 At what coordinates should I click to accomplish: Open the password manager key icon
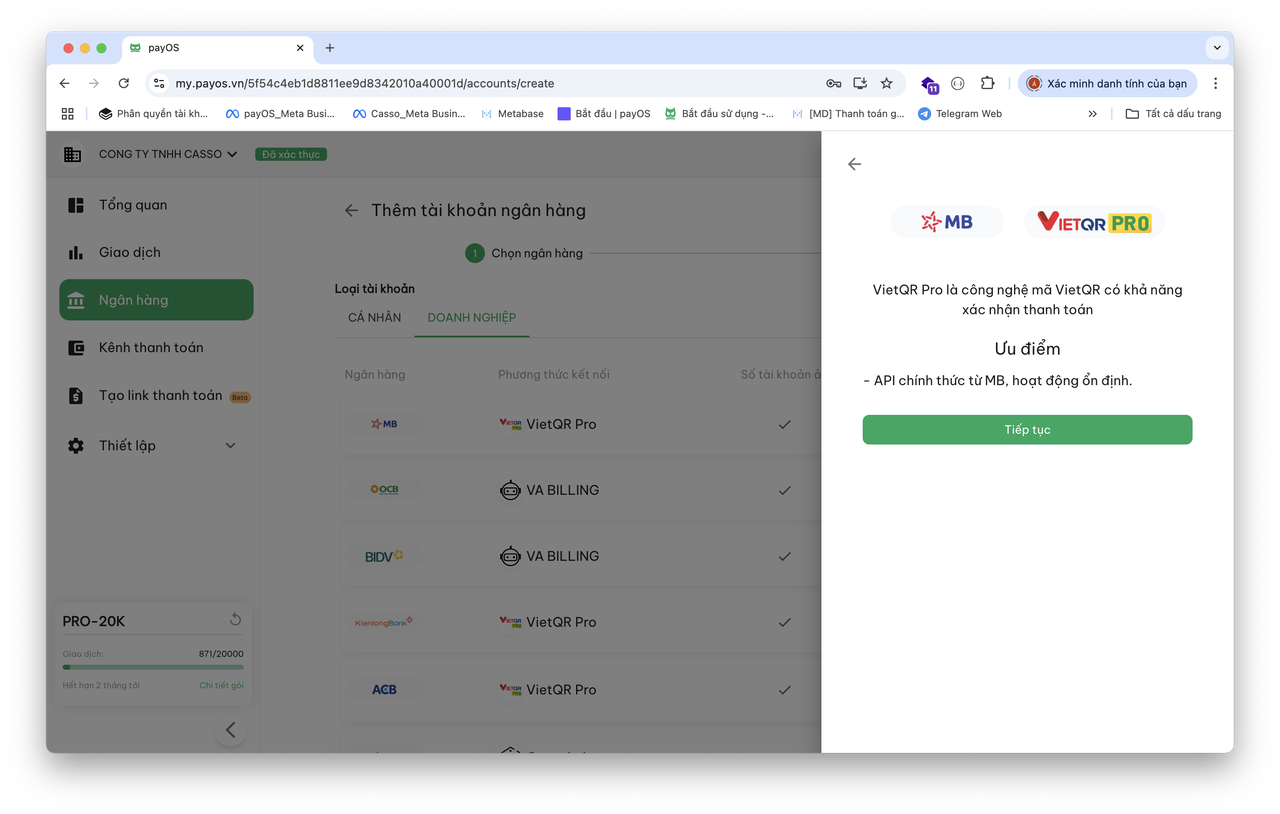pos(833,84)
